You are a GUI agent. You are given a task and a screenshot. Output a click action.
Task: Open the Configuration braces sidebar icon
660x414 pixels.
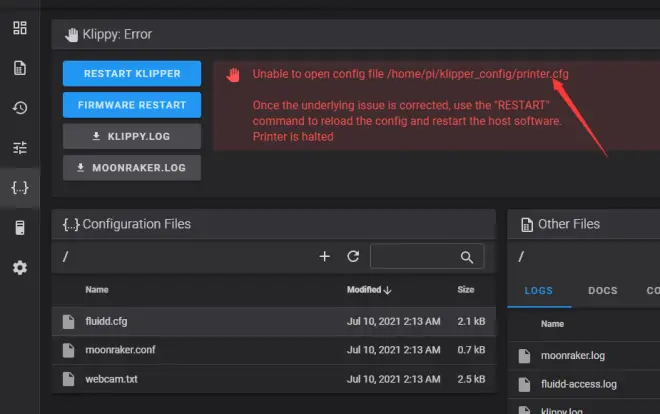(20, 188)
